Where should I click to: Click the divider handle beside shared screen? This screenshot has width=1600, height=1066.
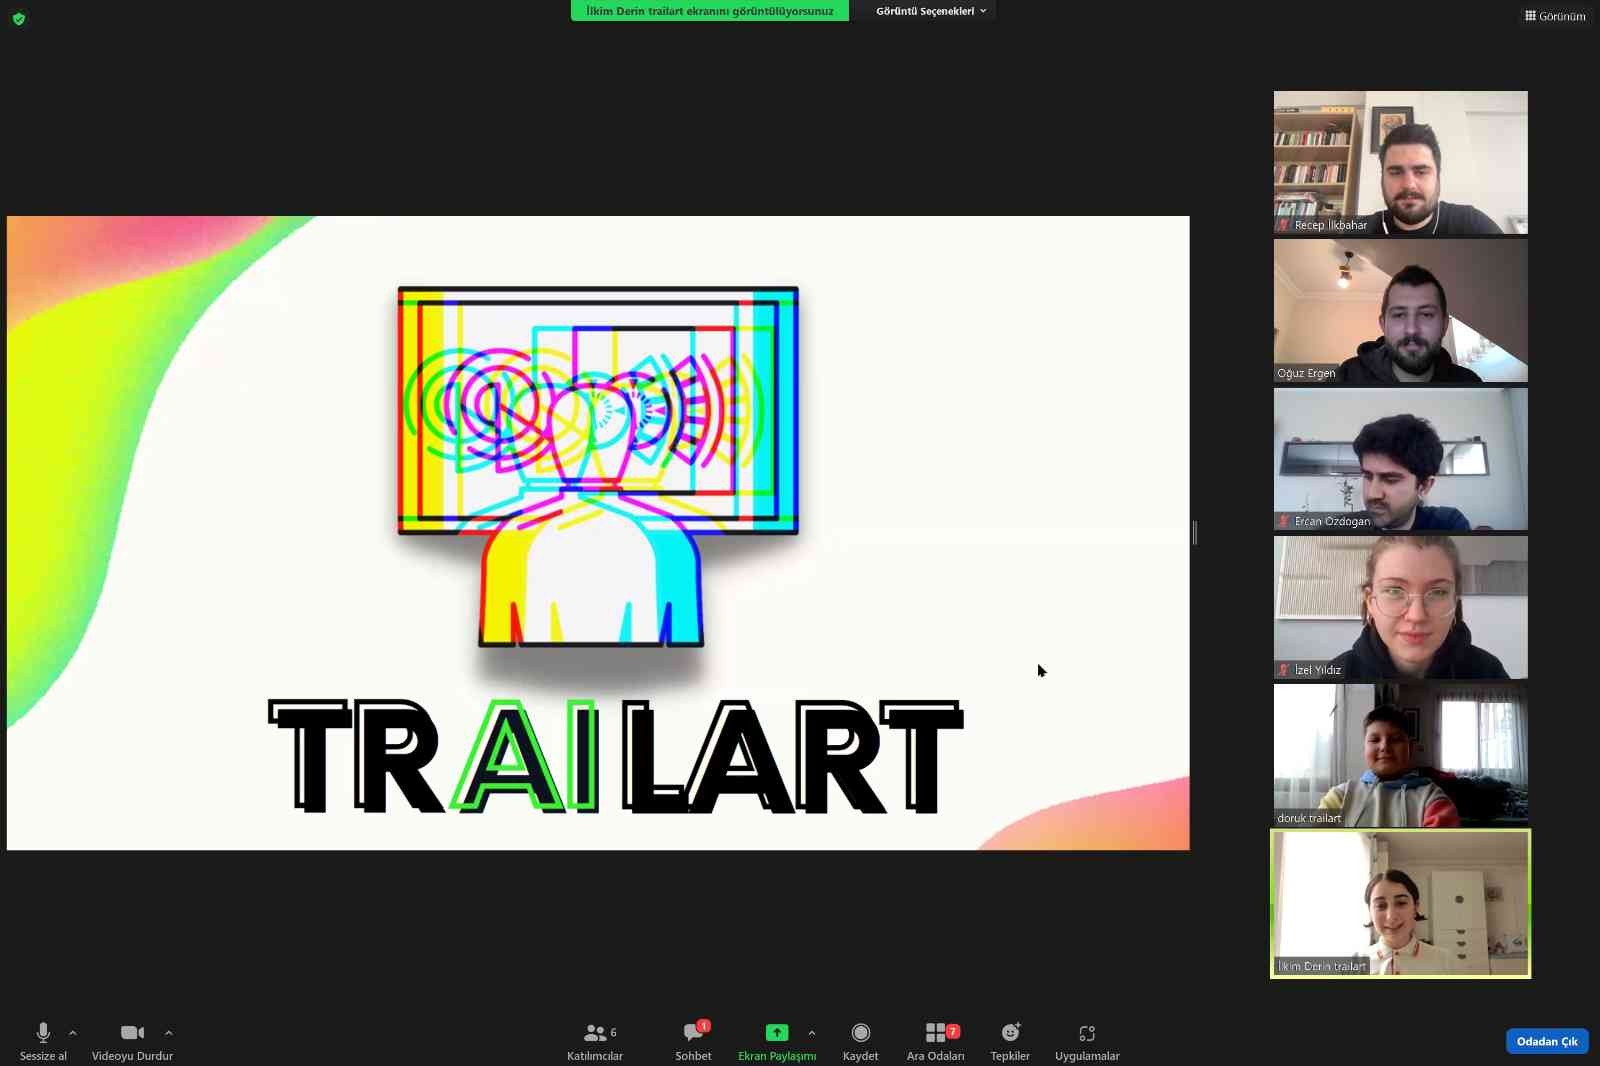point(1195,533)
